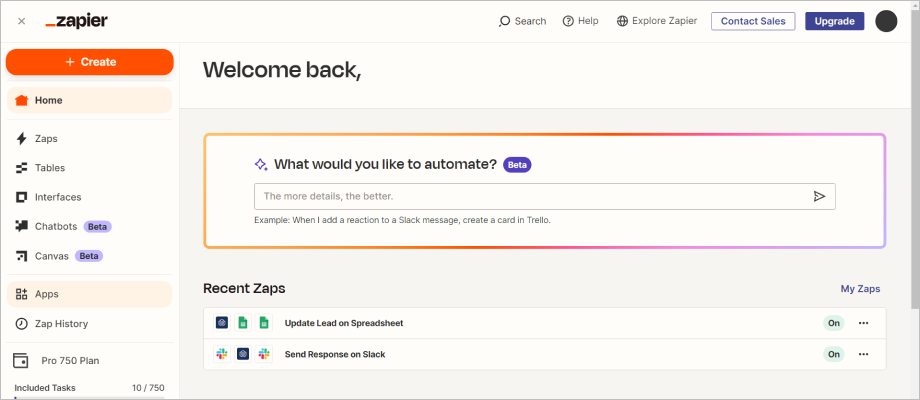
Task: Open the Help menu
Action: tap(580, 21)
